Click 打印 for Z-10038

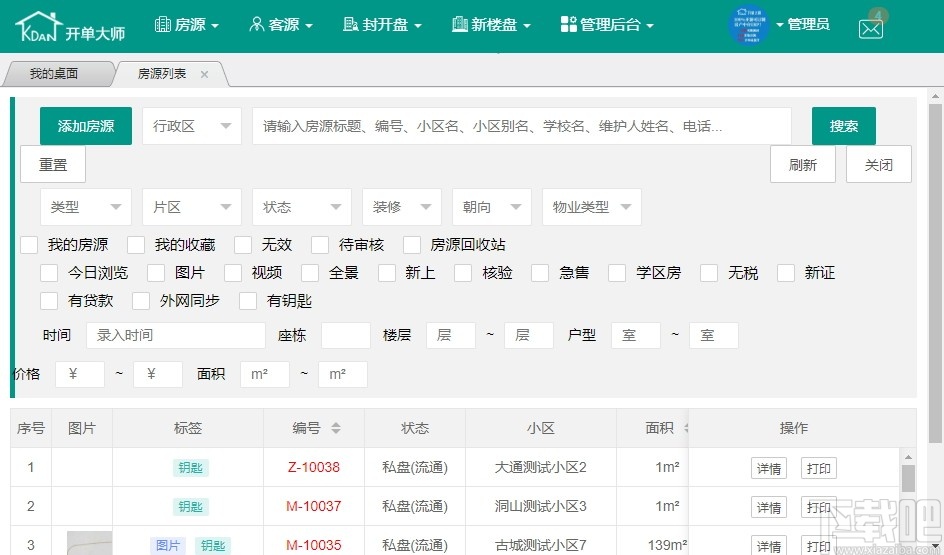tap(819, 468)
